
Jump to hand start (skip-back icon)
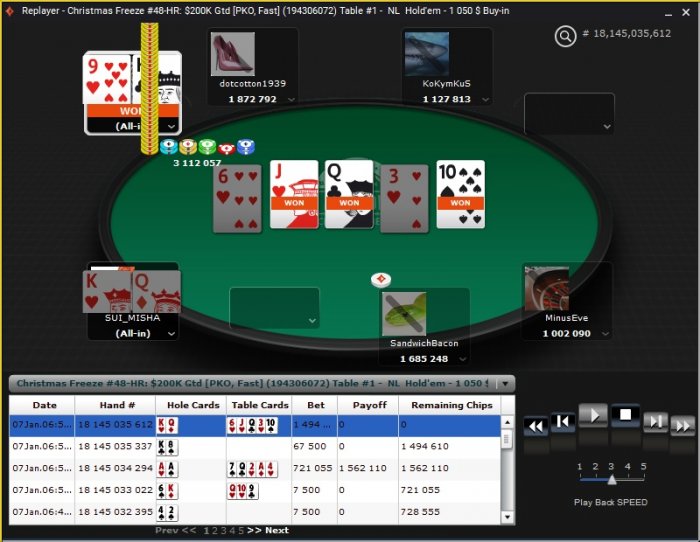pyautogui.click(x=562, y=421)
